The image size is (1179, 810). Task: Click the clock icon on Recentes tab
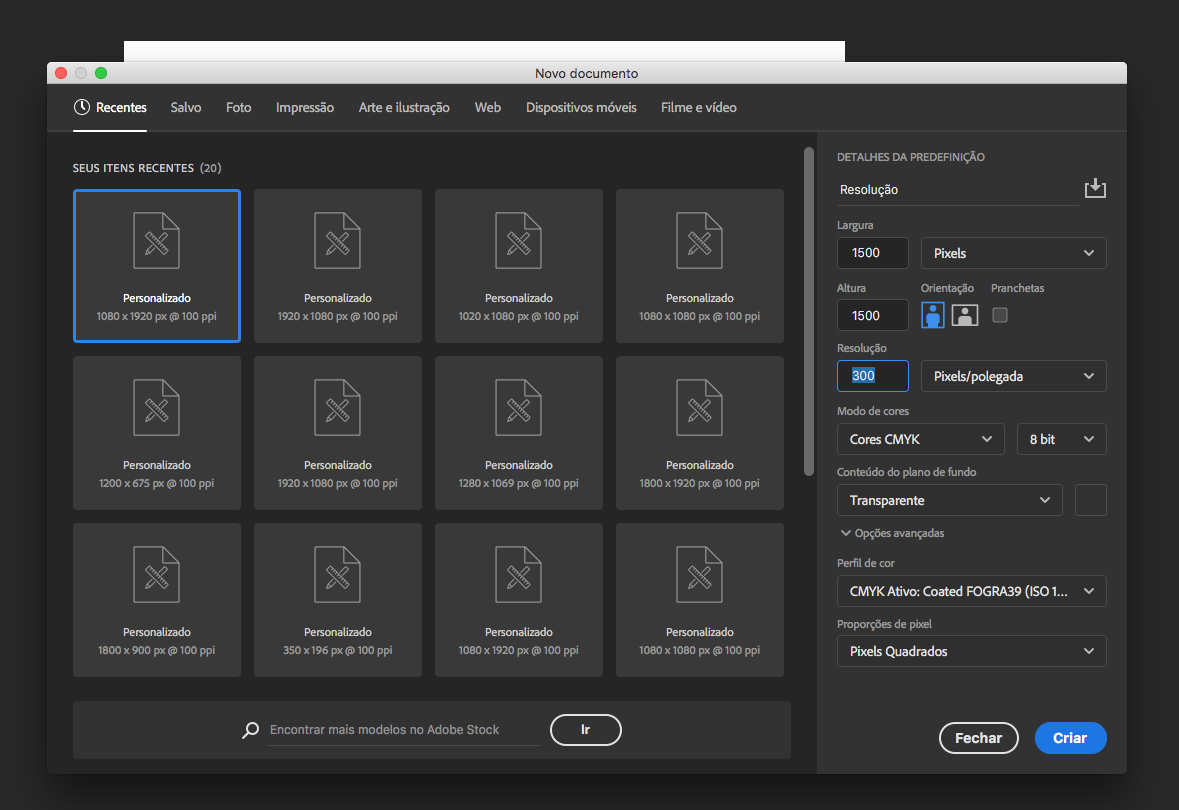[82, 107]
